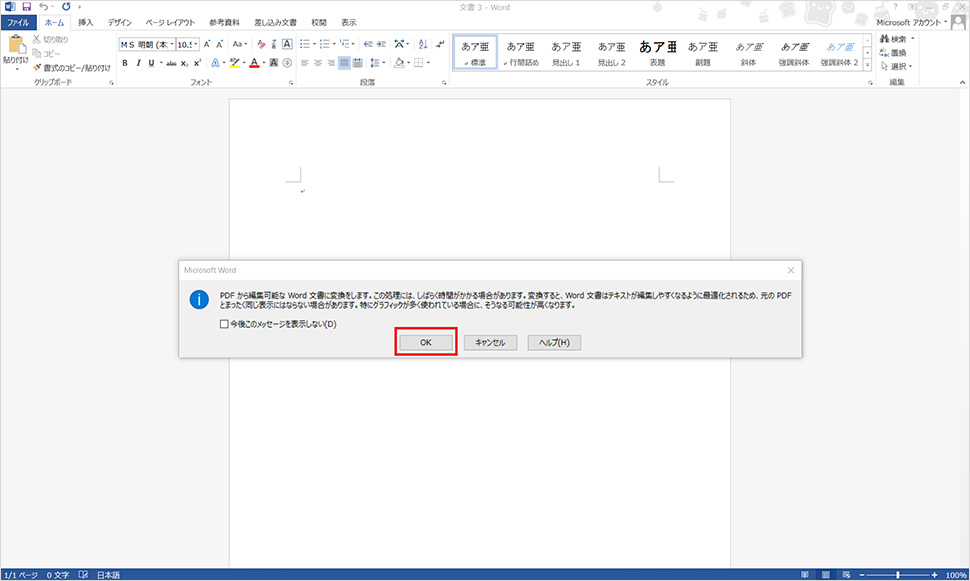Apply italic formatting
Screen dimensions: 970x581
pyautogui.click(x=138, y=63)
